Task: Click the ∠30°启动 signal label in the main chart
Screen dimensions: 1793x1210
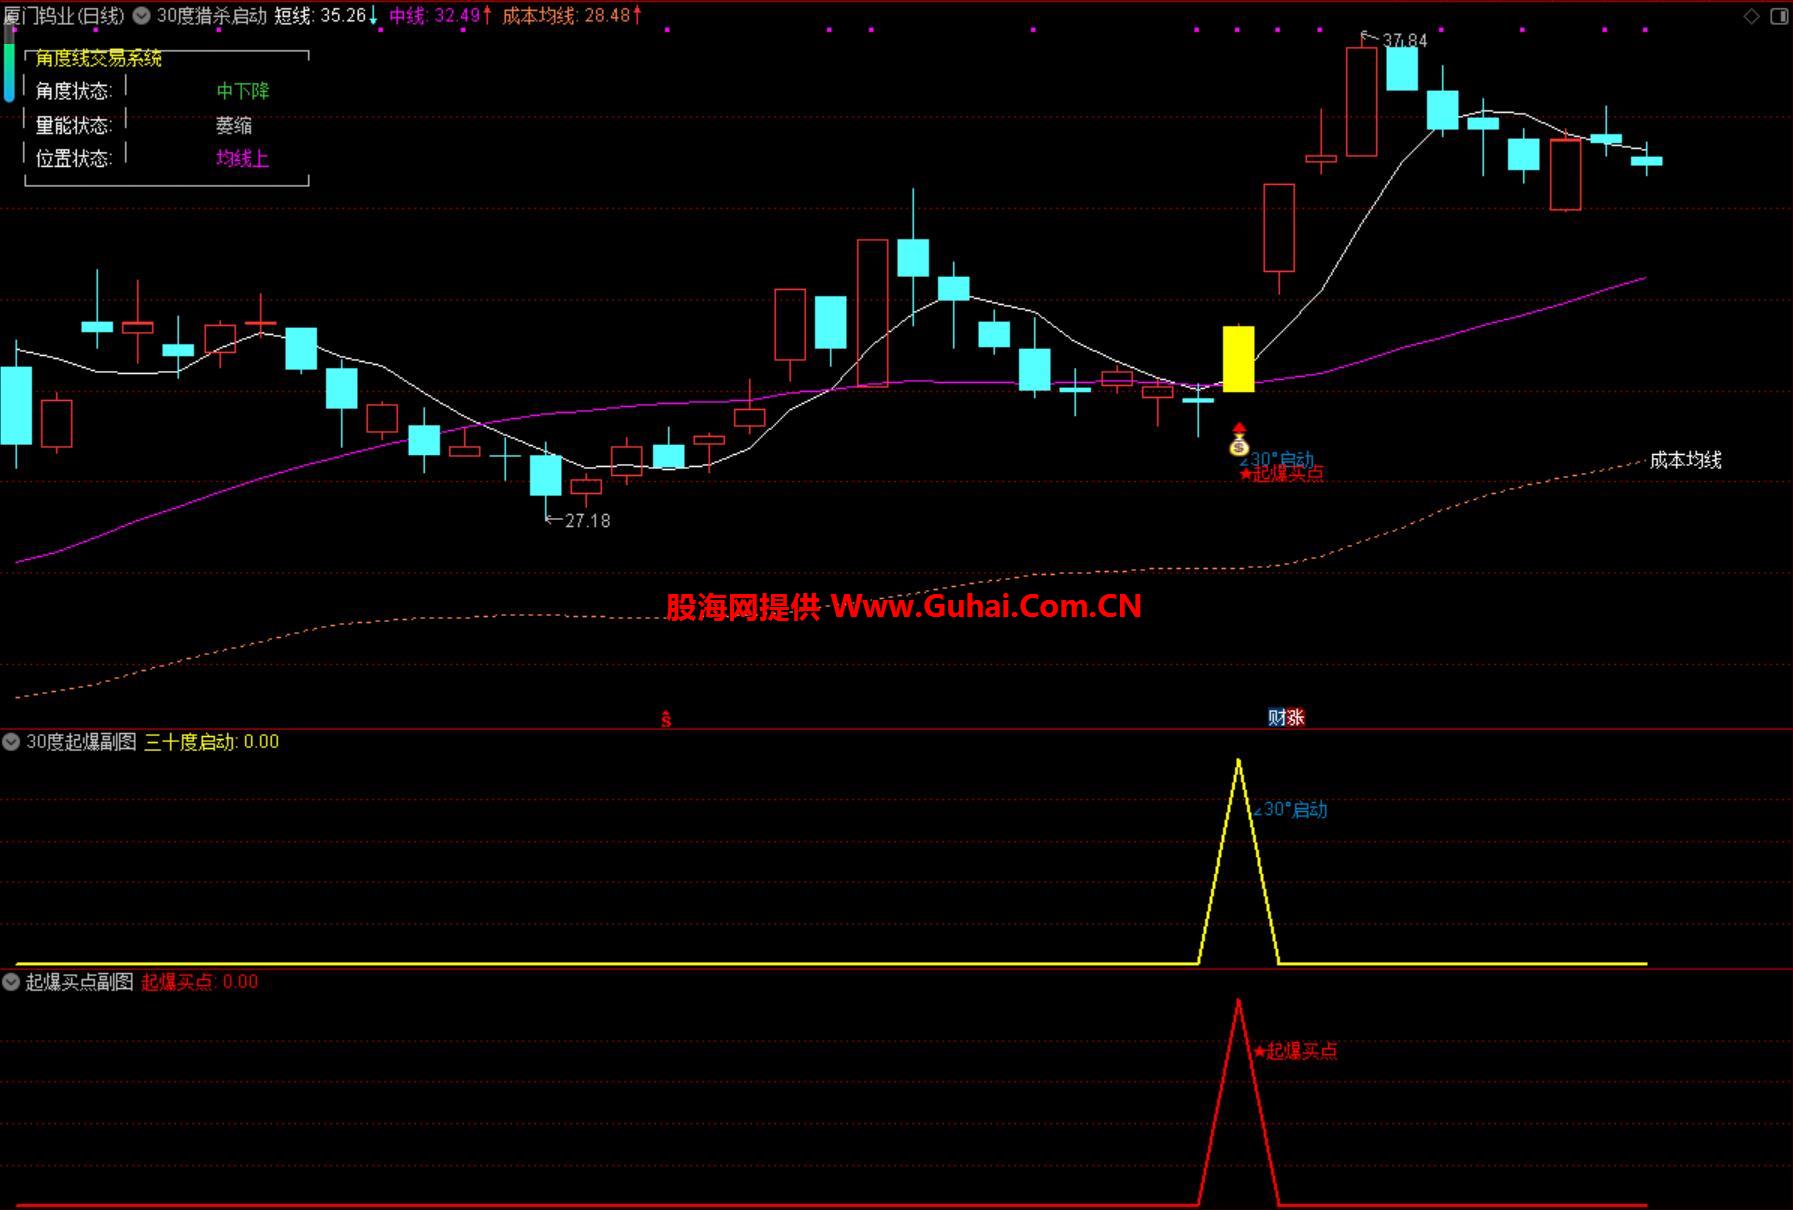Action: (1278, 459)
